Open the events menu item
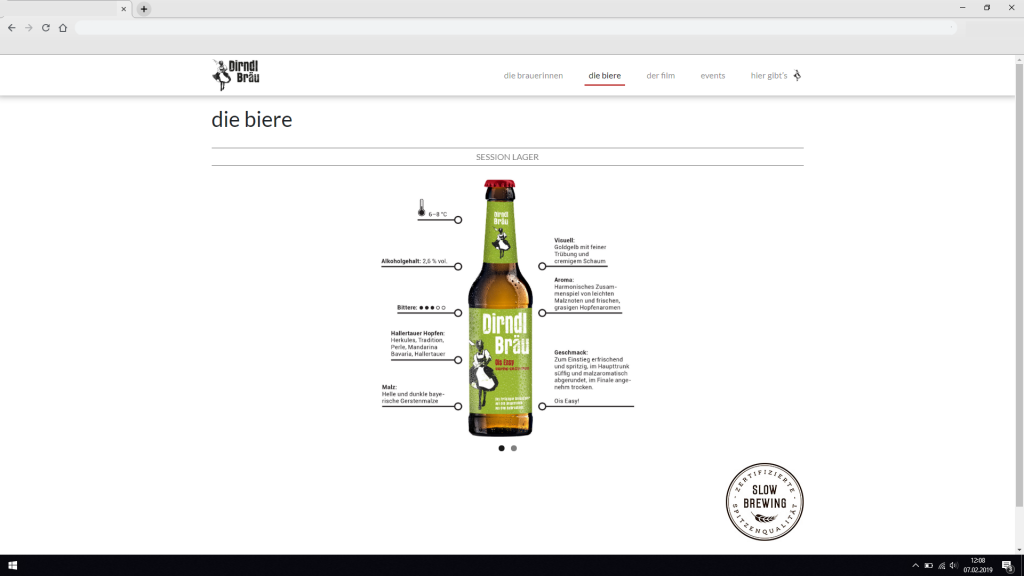 712,76
